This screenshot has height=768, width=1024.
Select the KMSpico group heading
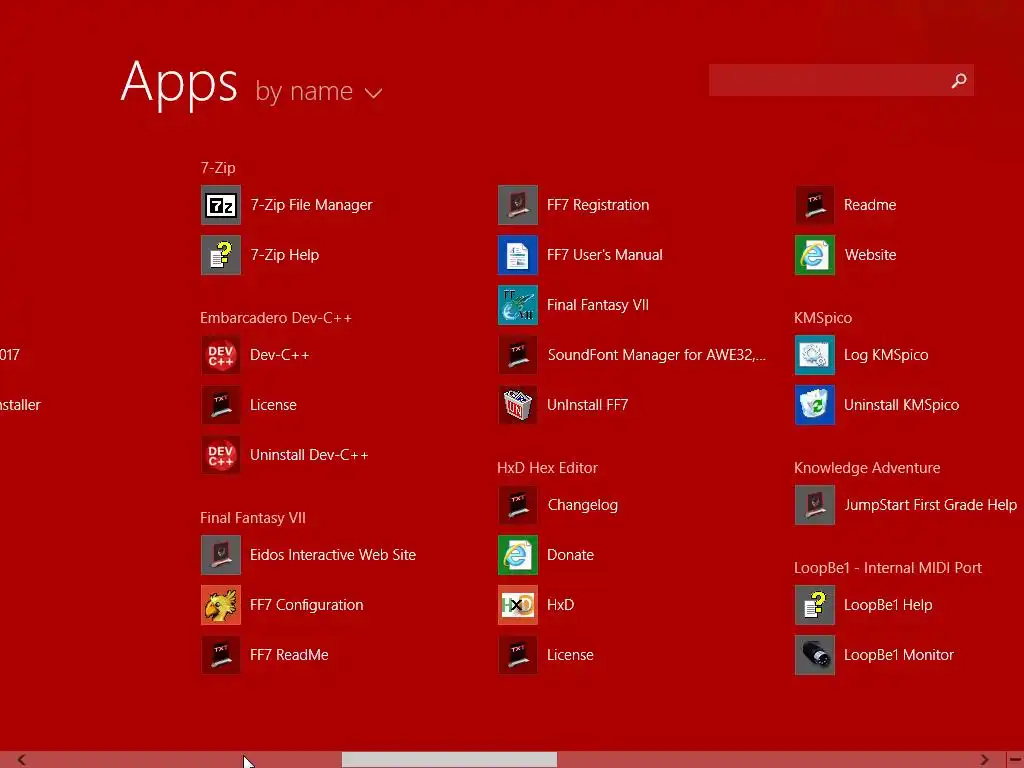pyautogui.click(x=823, y=318)
